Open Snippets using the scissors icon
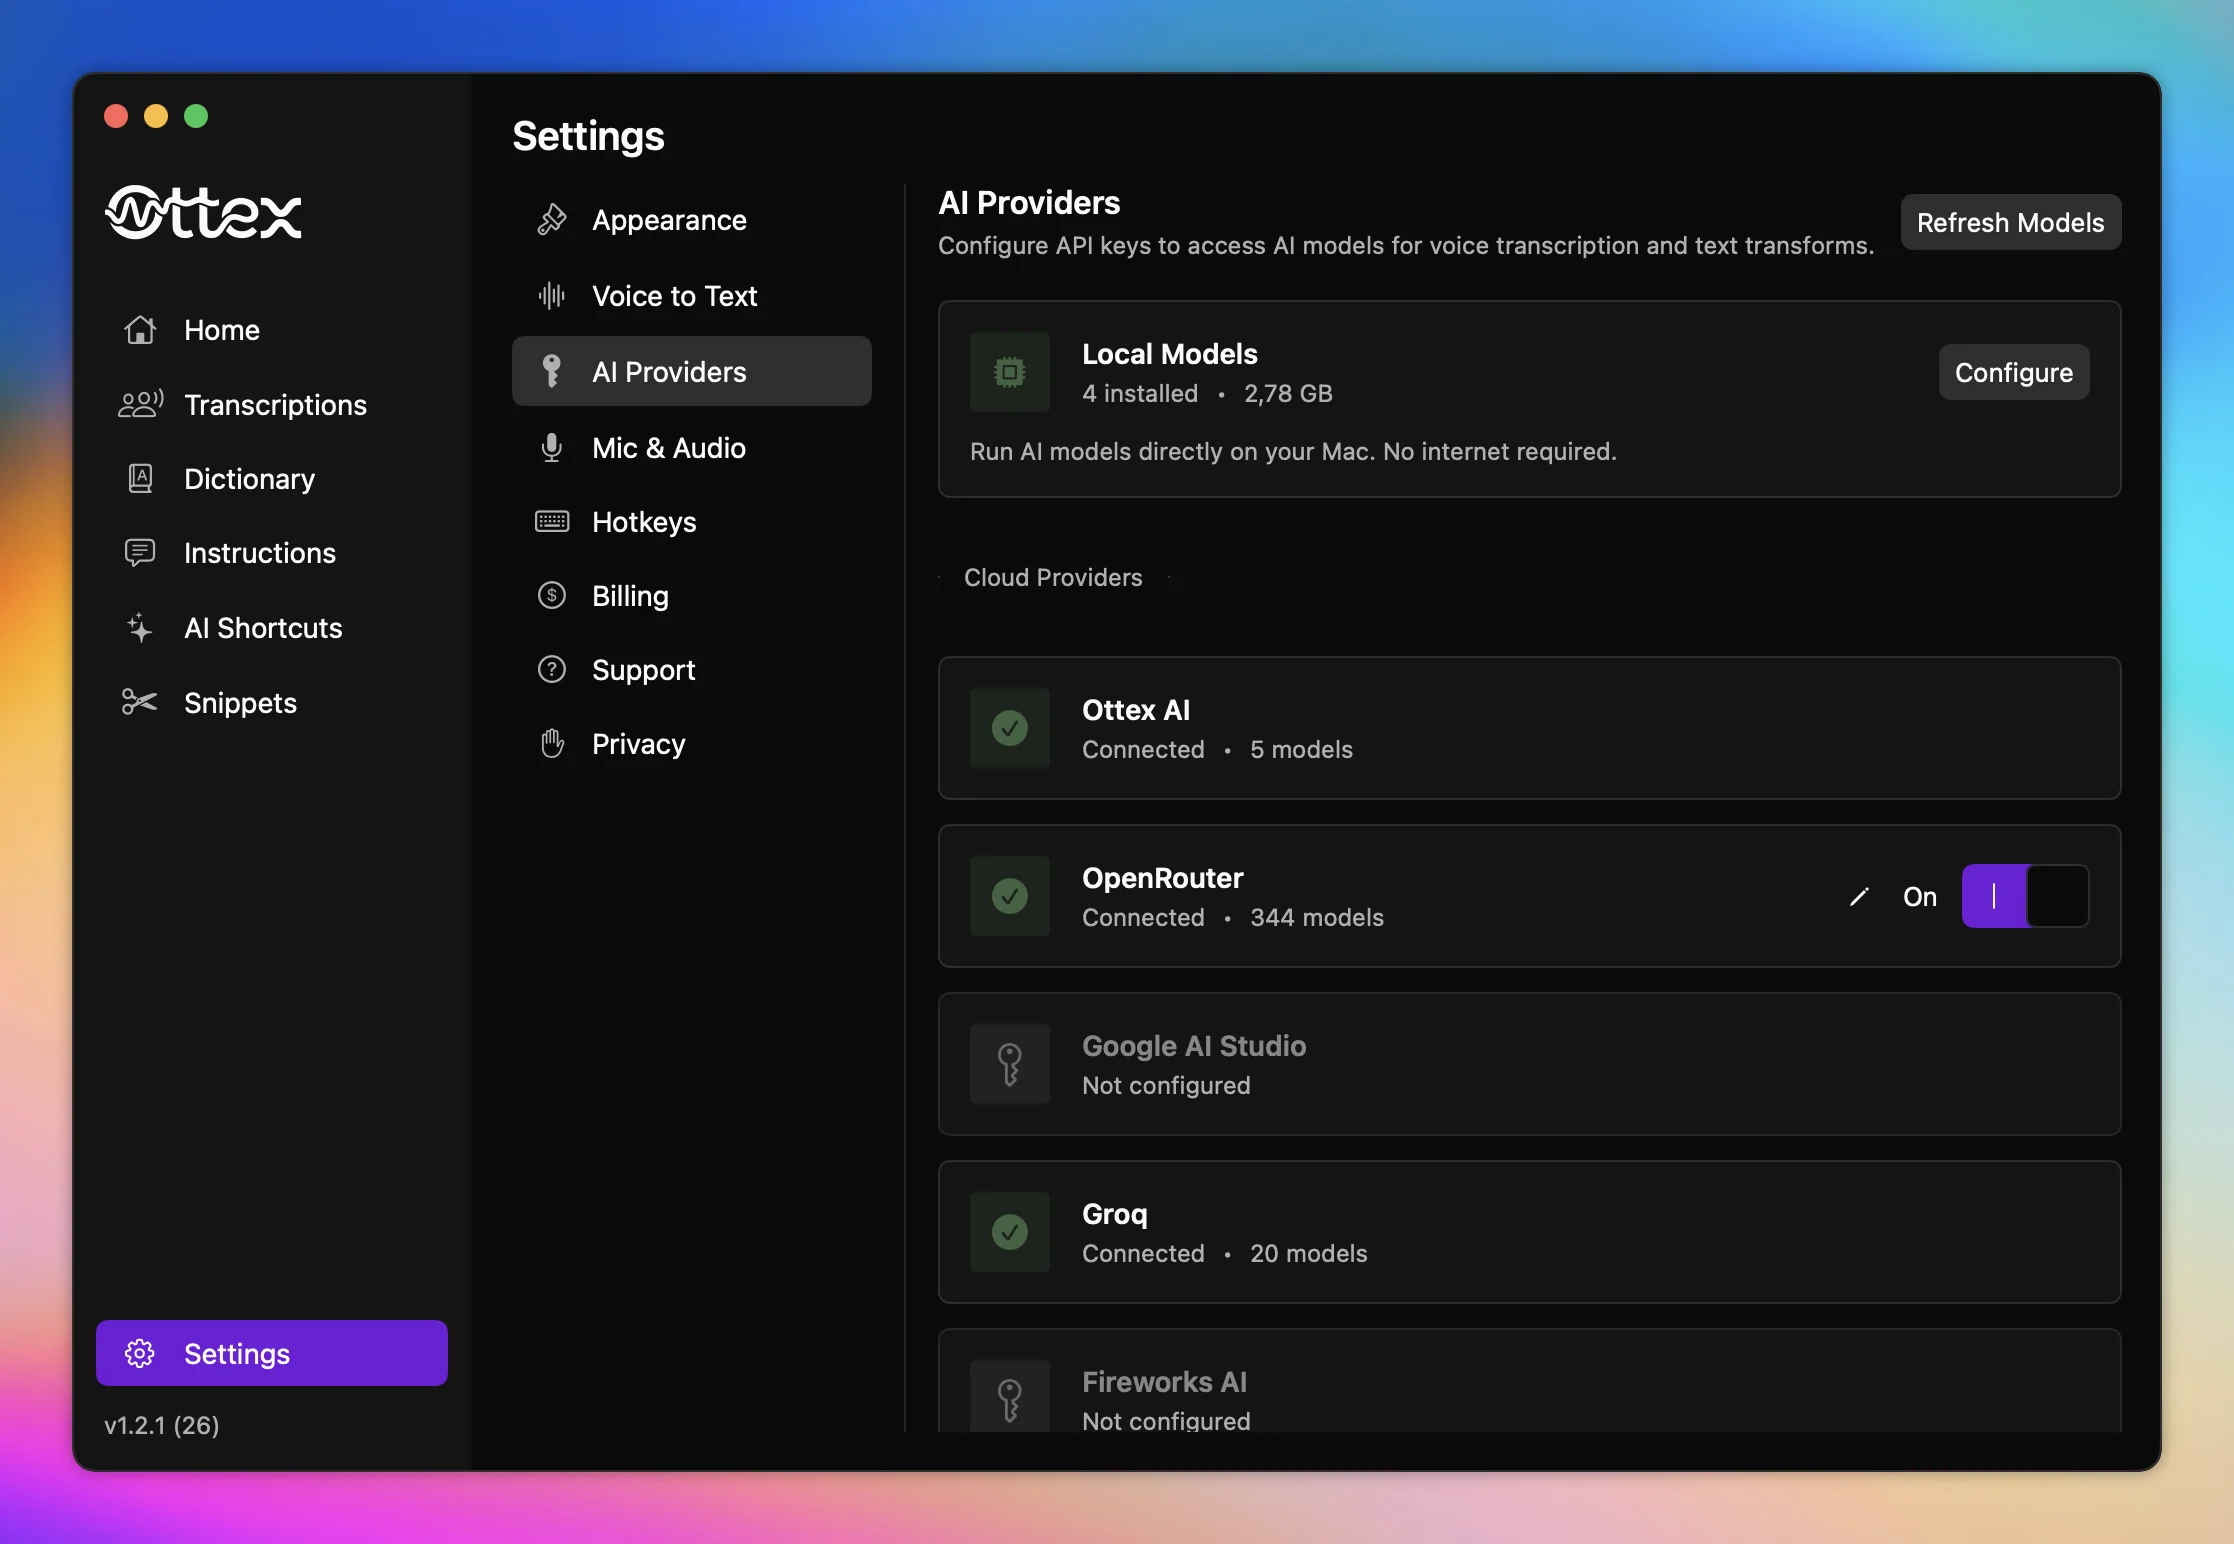2234x1544 pixels. pos(138,702)
